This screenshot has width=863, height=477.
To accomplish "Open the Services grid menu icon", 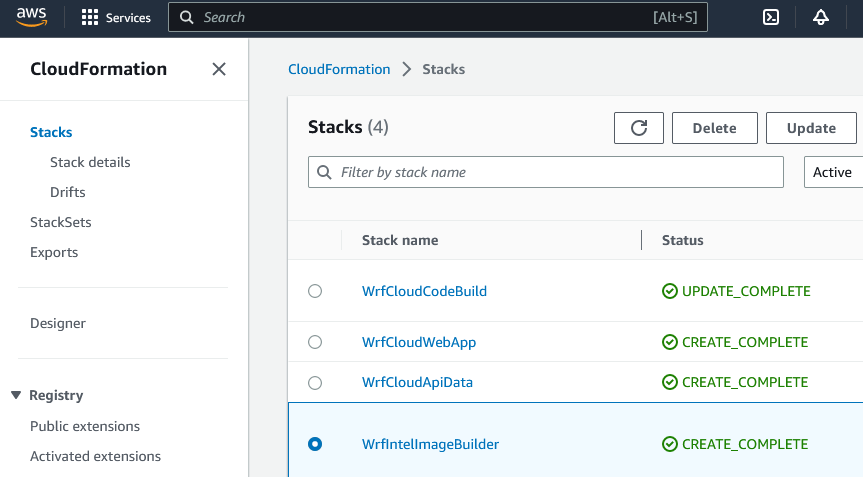I will tap(90, 18).
